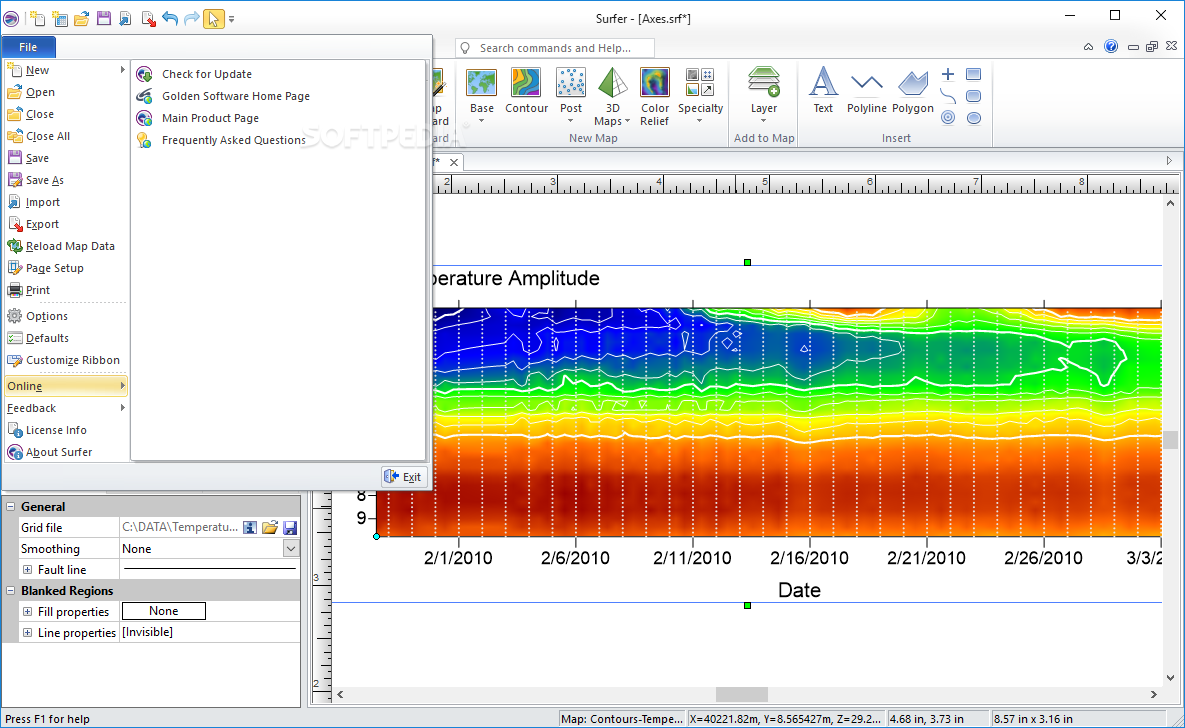Redo the last undone action

click(192, 19)
